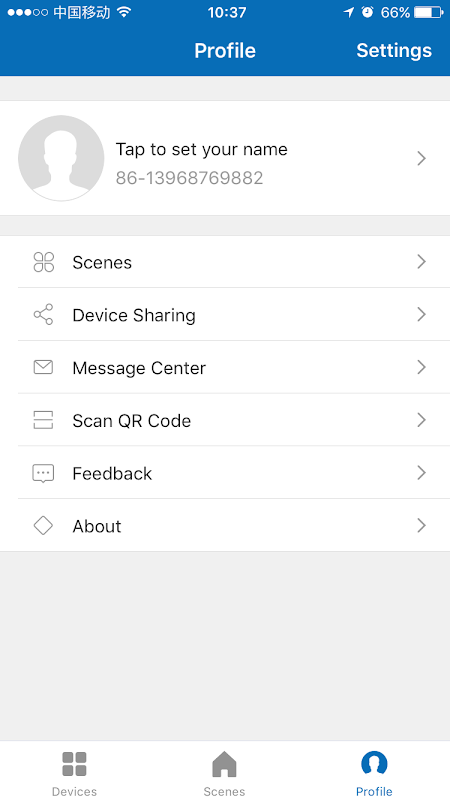Tap the Scan QR Code icon

point(43,420)
